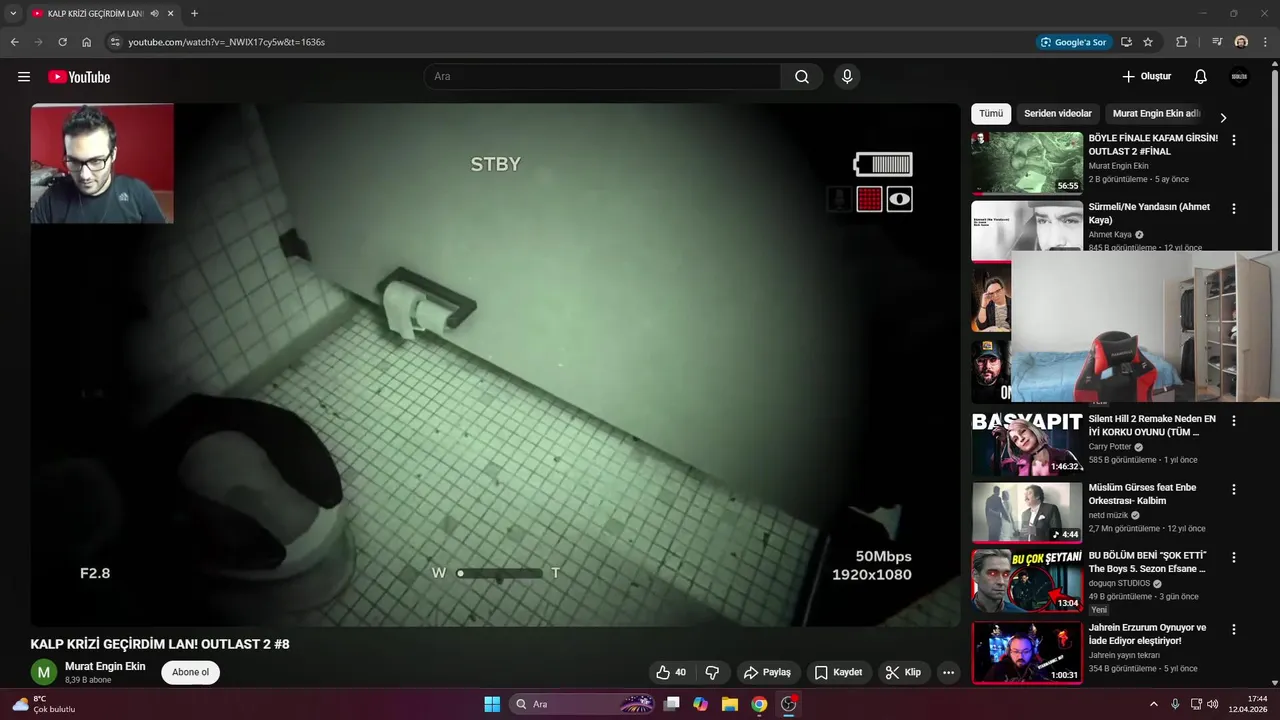
Task: Click the address bar URL
Action: (226, 42)
